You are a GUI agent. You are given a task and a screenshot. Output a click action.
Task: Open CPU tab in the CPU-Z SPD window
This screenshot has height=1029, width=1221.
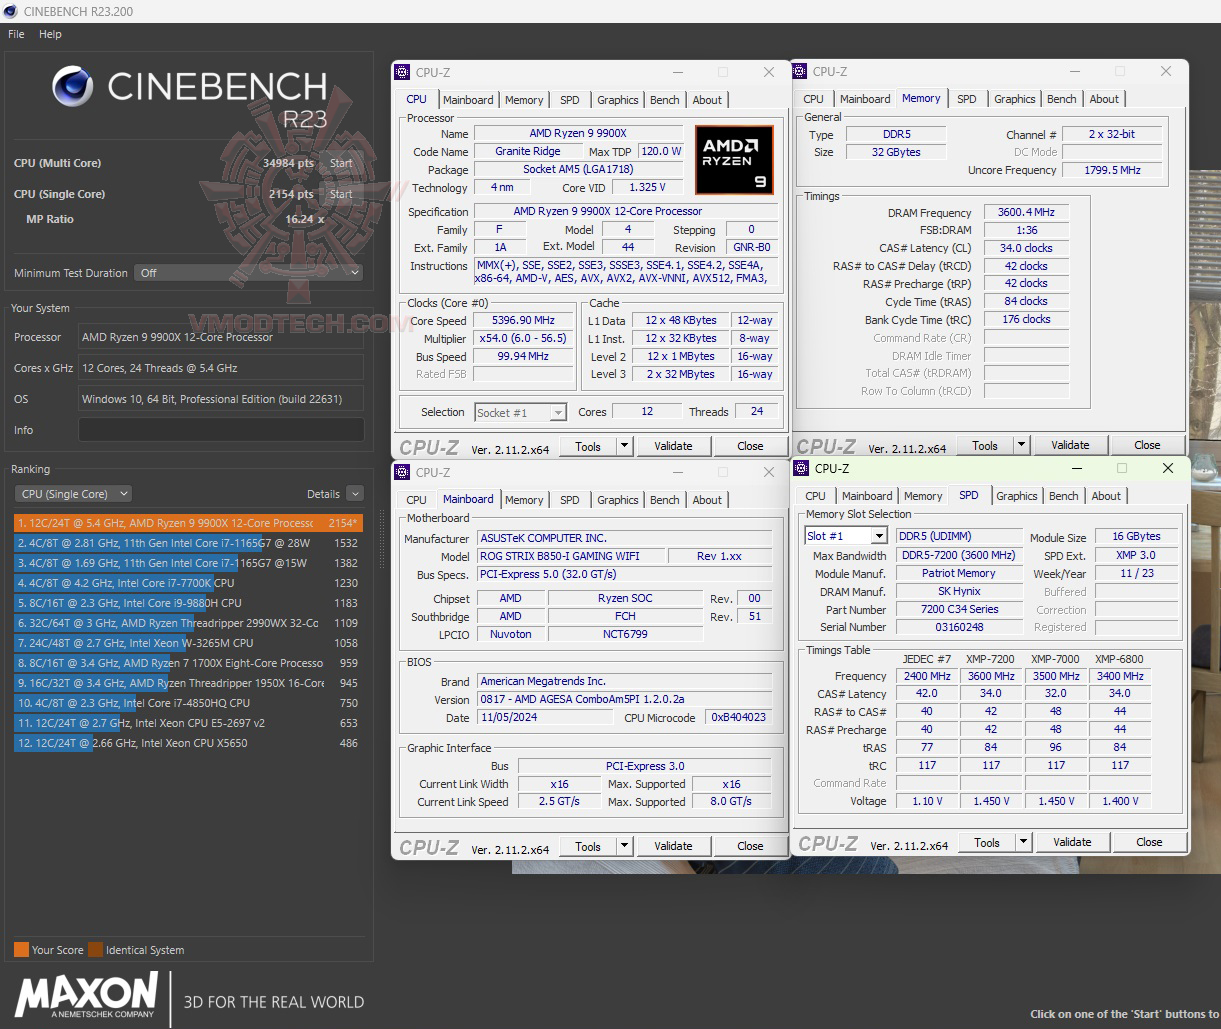tap(816, 496)
